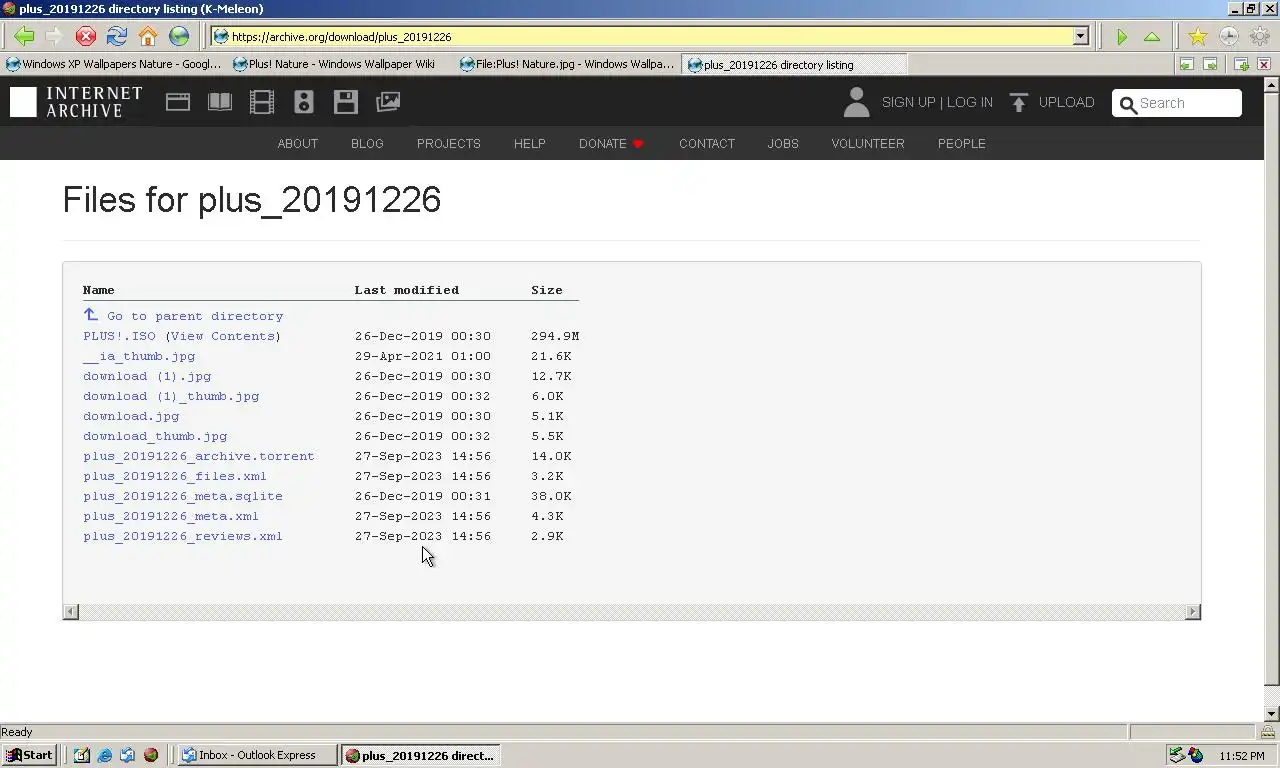Switch to Plus! Nature - Windows Wallpaper Wiki tab
1280x768 pixels.
click(x=341, y=64)
